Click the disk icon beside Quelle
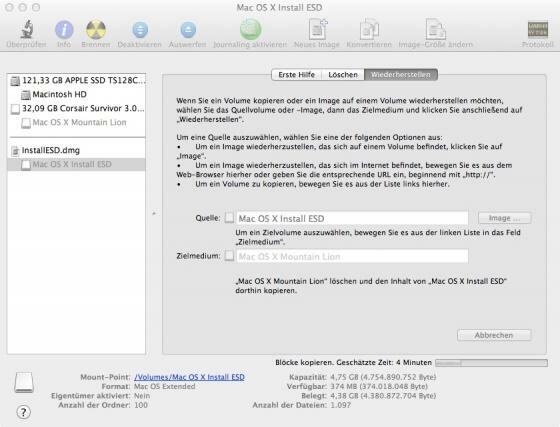 pyautogui.click(x=229, y=218)
